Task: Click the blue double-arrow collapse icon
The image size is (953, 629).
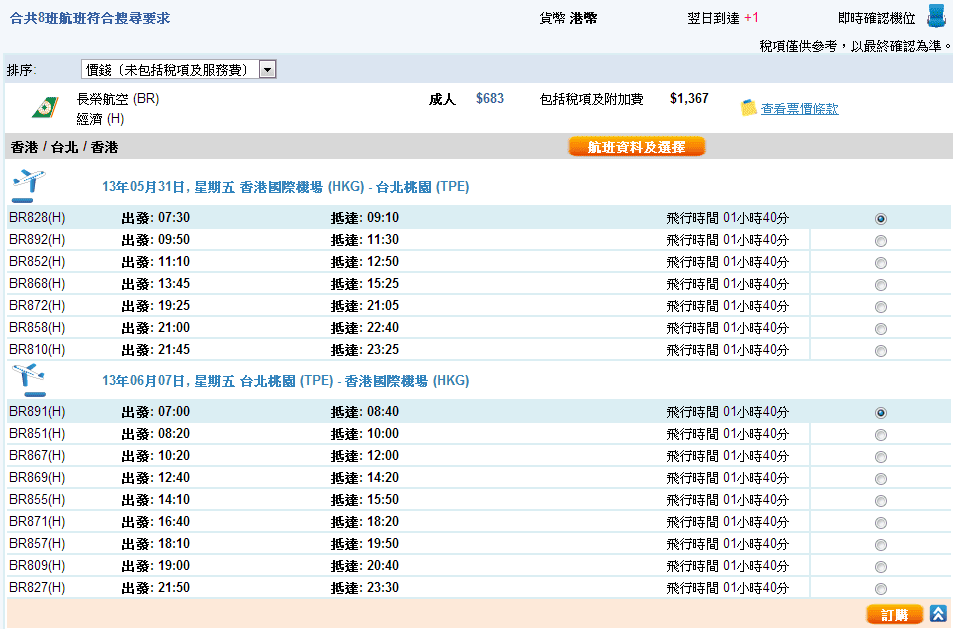Action: click(938, 614)
